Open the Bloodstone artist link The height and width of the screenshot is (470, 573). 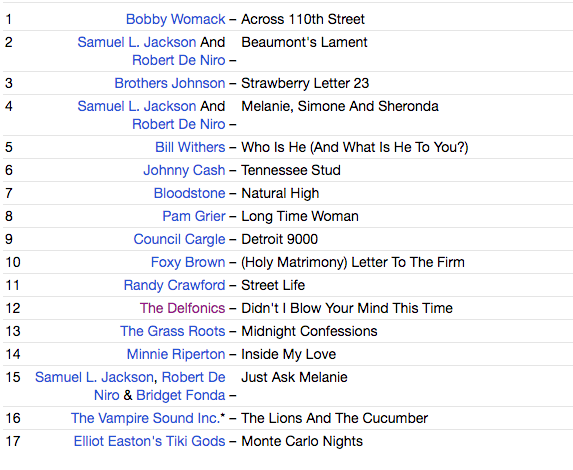(189, 193)
